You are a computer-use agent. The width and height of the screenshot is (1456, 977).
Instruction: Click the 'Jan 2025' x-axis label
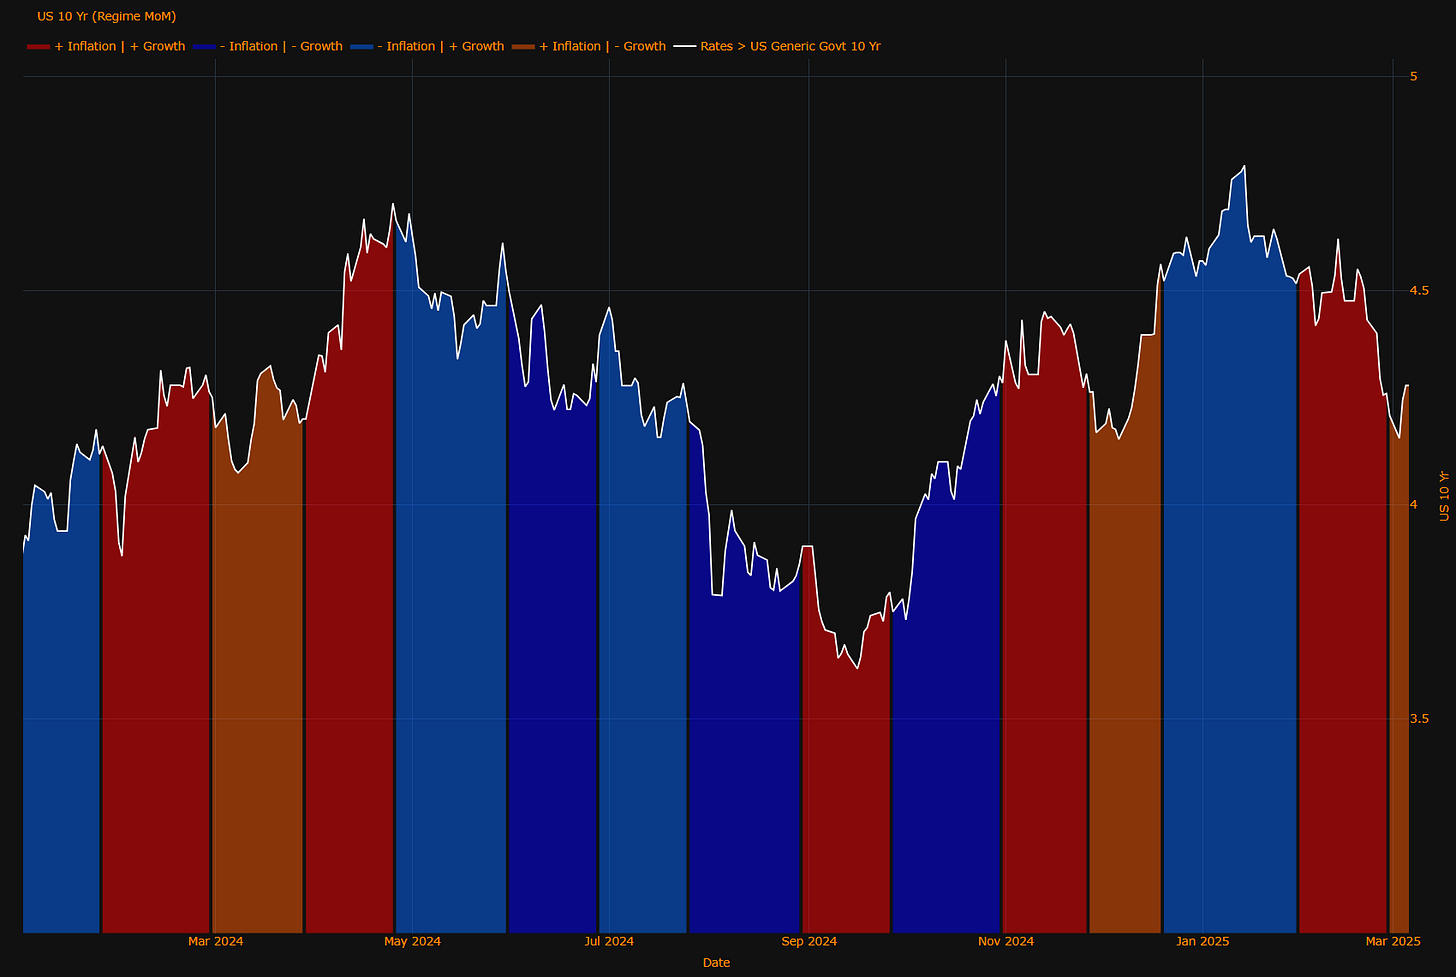point(1203,941)
